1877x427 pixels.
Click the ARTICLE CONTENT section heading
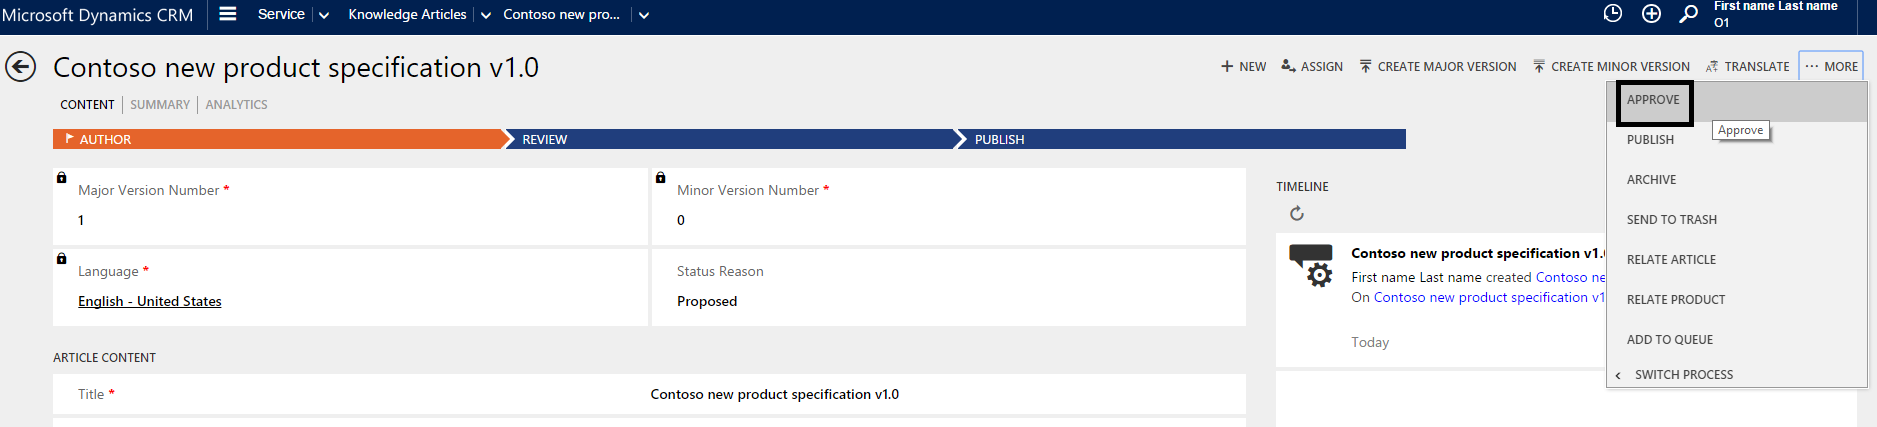tap(104, 357)
